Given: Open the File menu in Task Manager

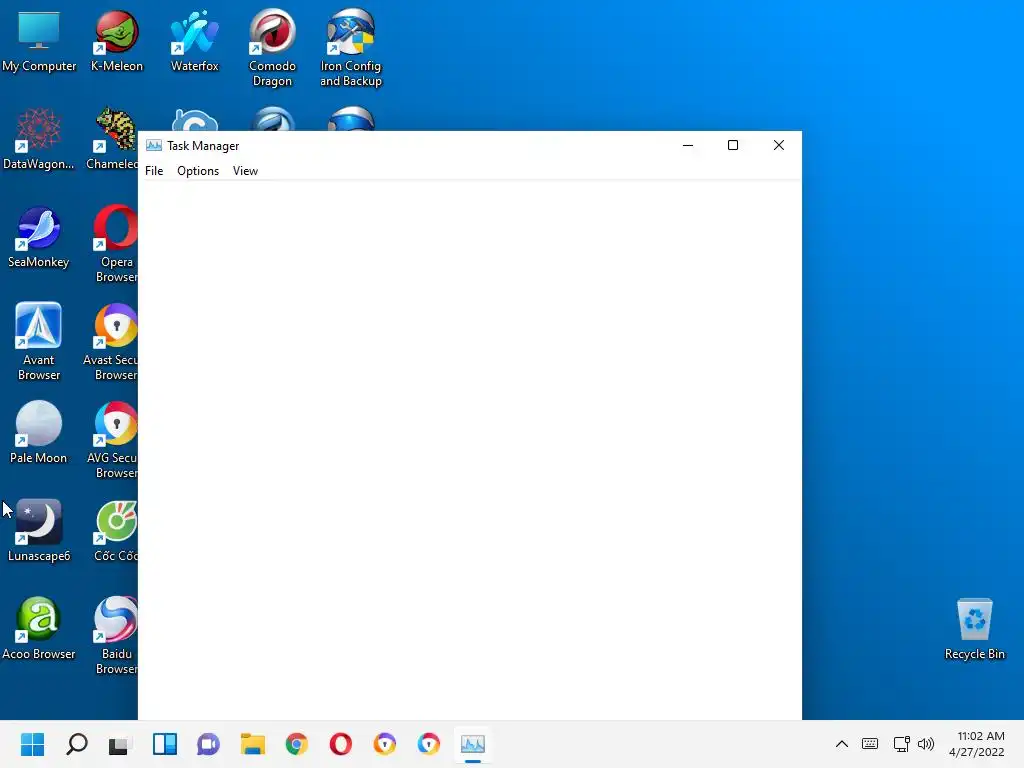Looking at the screenshot, I should coord(154,171).
